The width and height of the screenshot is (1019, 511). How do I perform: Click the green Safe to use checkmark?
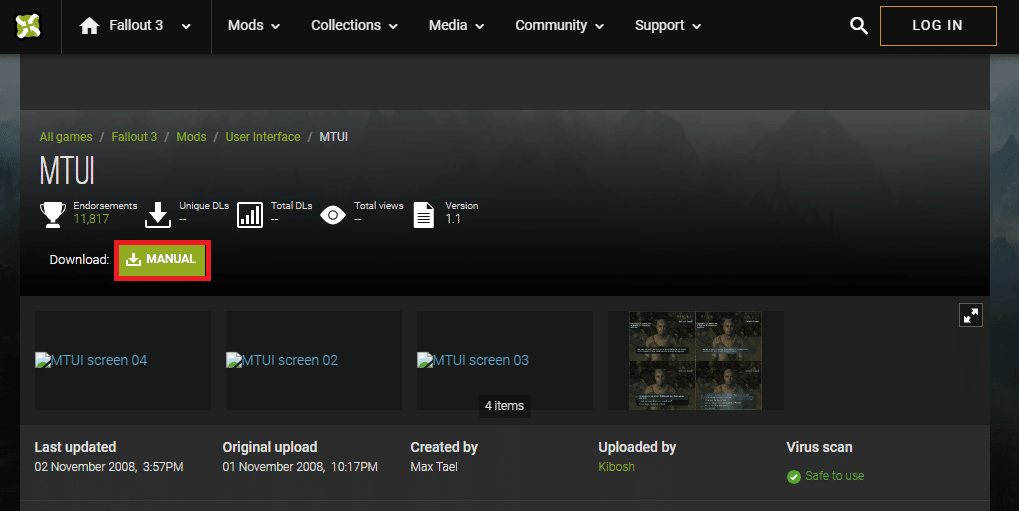pos(793,477)
